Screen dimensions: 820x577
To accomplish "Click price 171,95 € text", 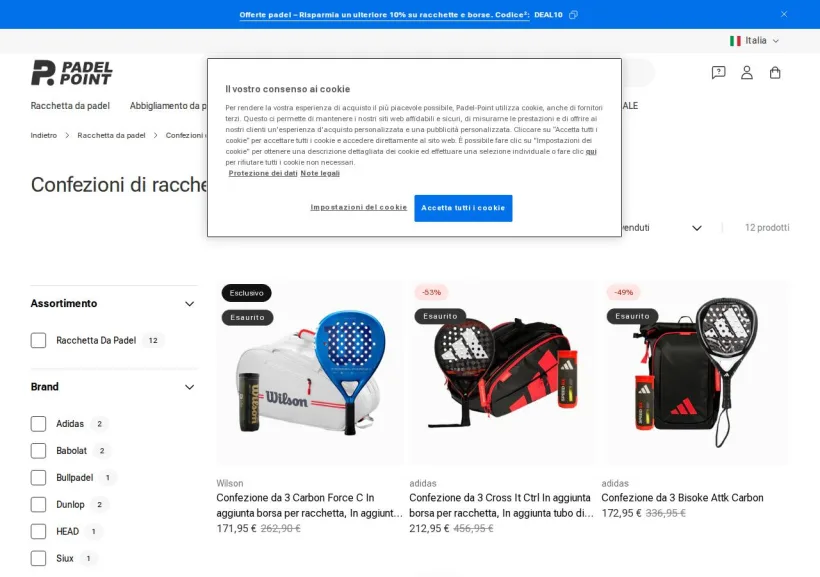I will (236, 528).
